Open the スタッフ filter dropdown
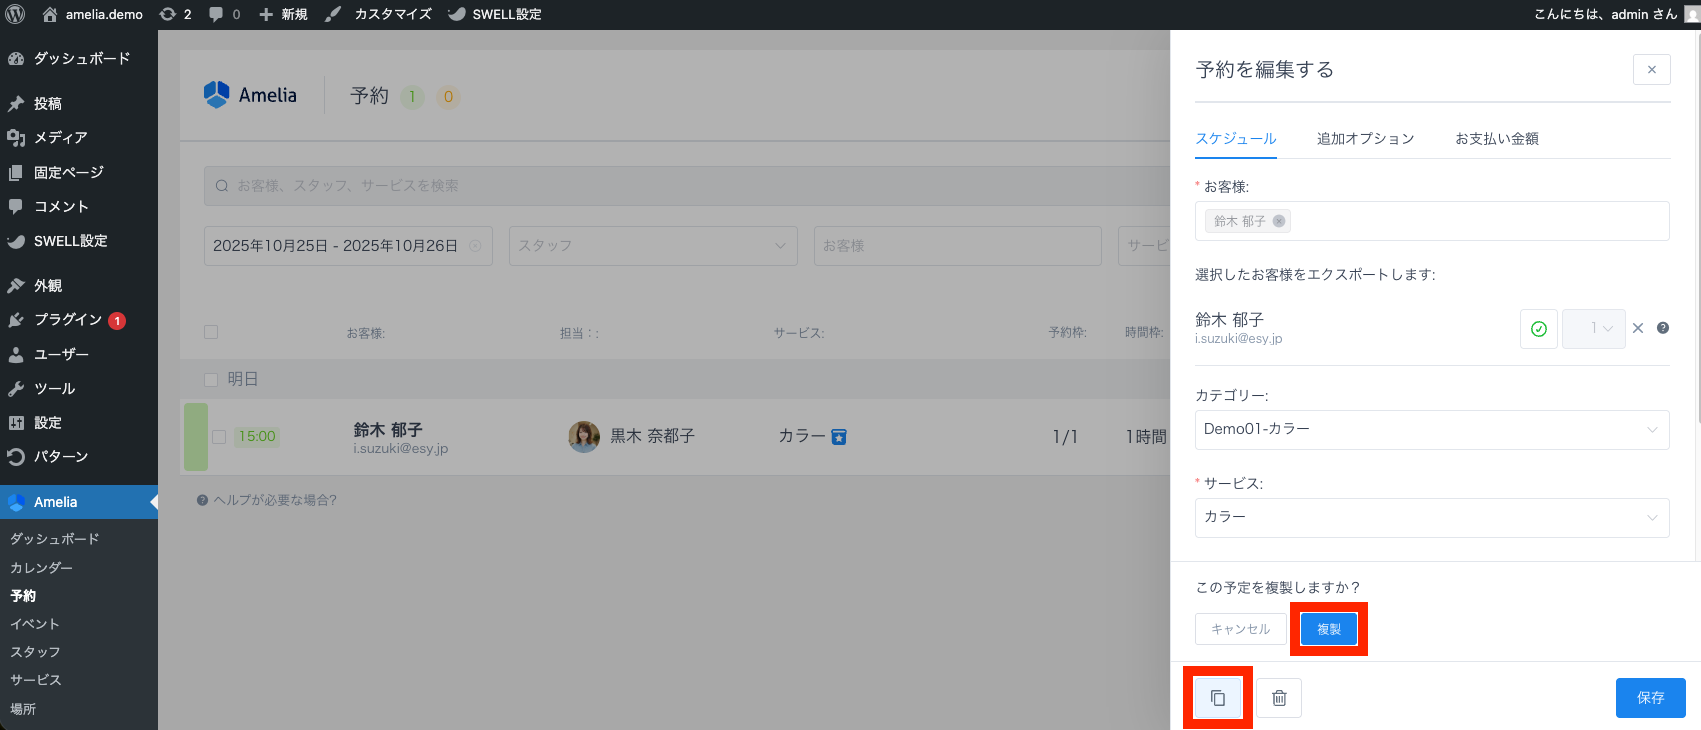This screenshot has width=1701, height=730. pyautogui.click(x=652, y=246)
